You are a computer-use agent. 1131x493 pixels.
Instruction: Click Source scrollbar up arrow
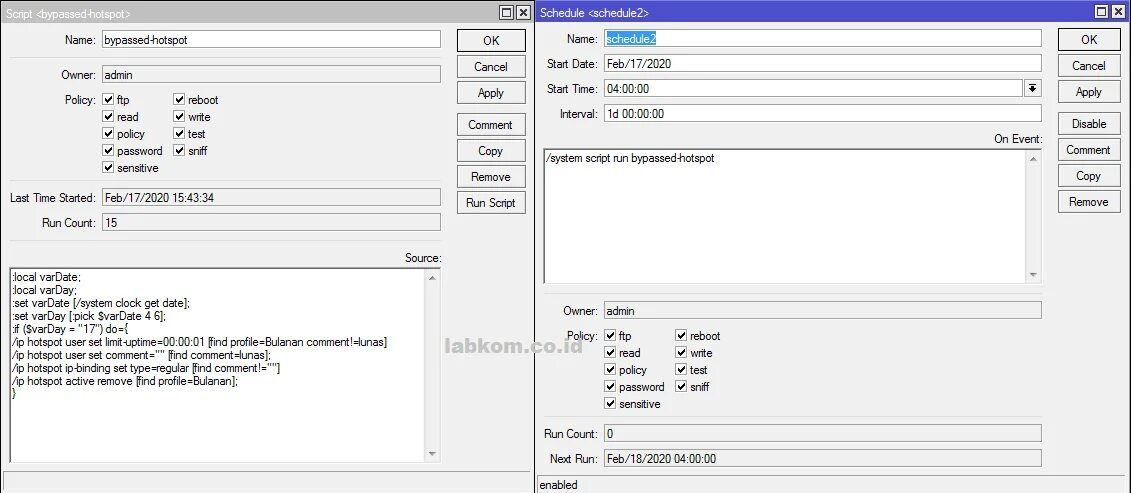pos(433,277)
